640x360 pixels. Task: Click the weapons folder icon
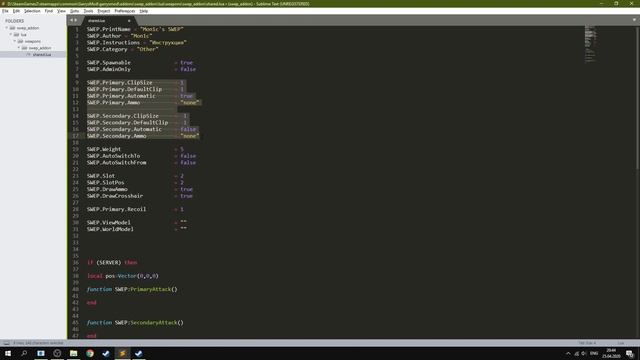pos(20,41)
